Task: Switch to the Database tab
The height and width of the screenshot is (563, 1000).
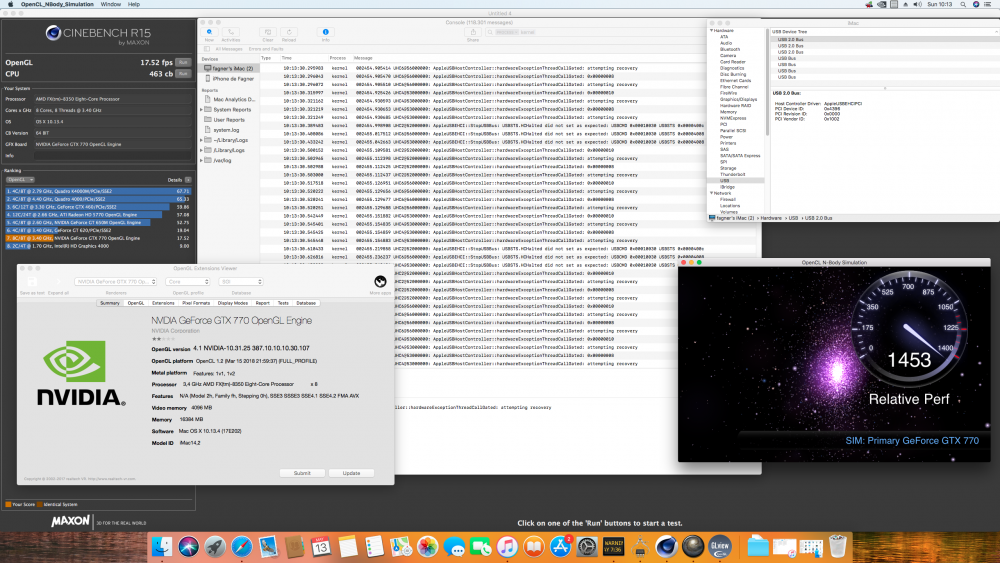Action: [306, 303]
